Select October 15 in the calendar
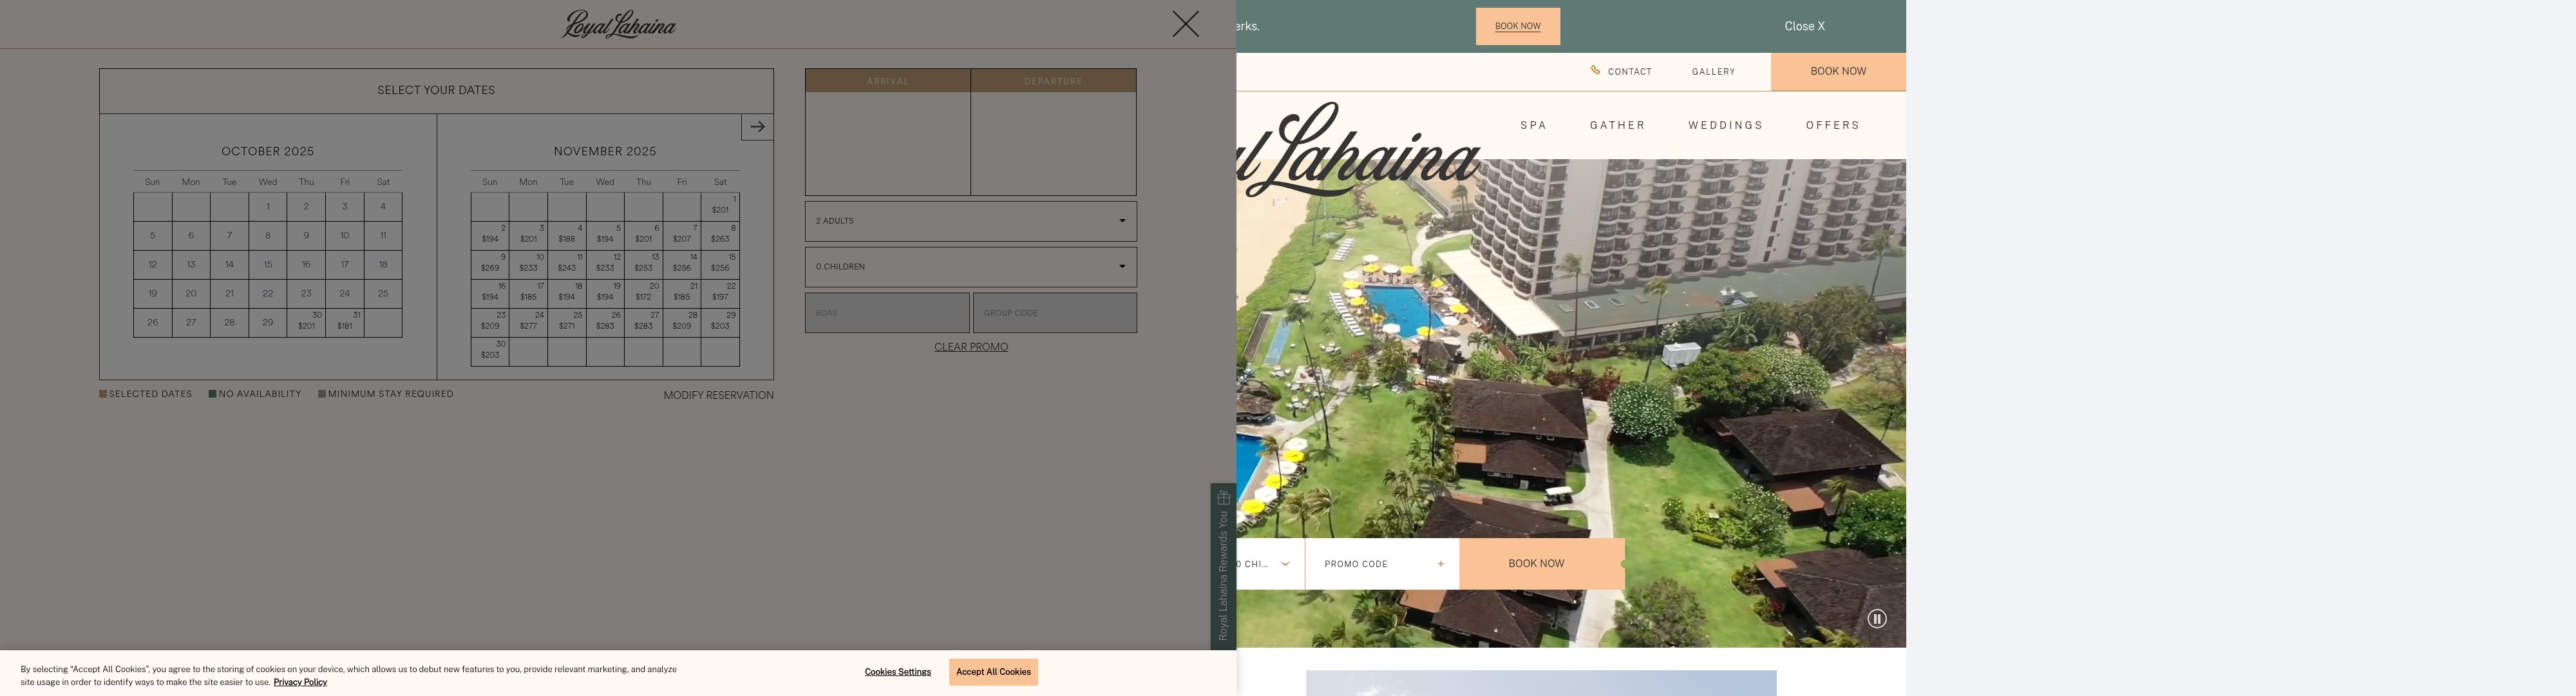 [268, 265]
